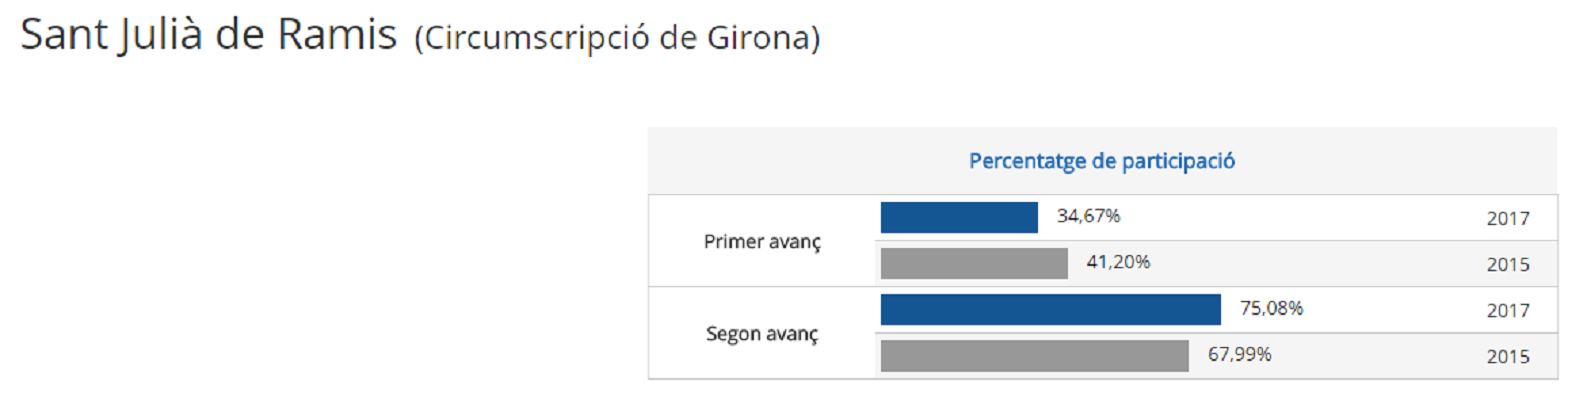Screen dimensions: 1587x400
Task: Click the 2017 label in Primer avanç
Action: point(1508,219)
